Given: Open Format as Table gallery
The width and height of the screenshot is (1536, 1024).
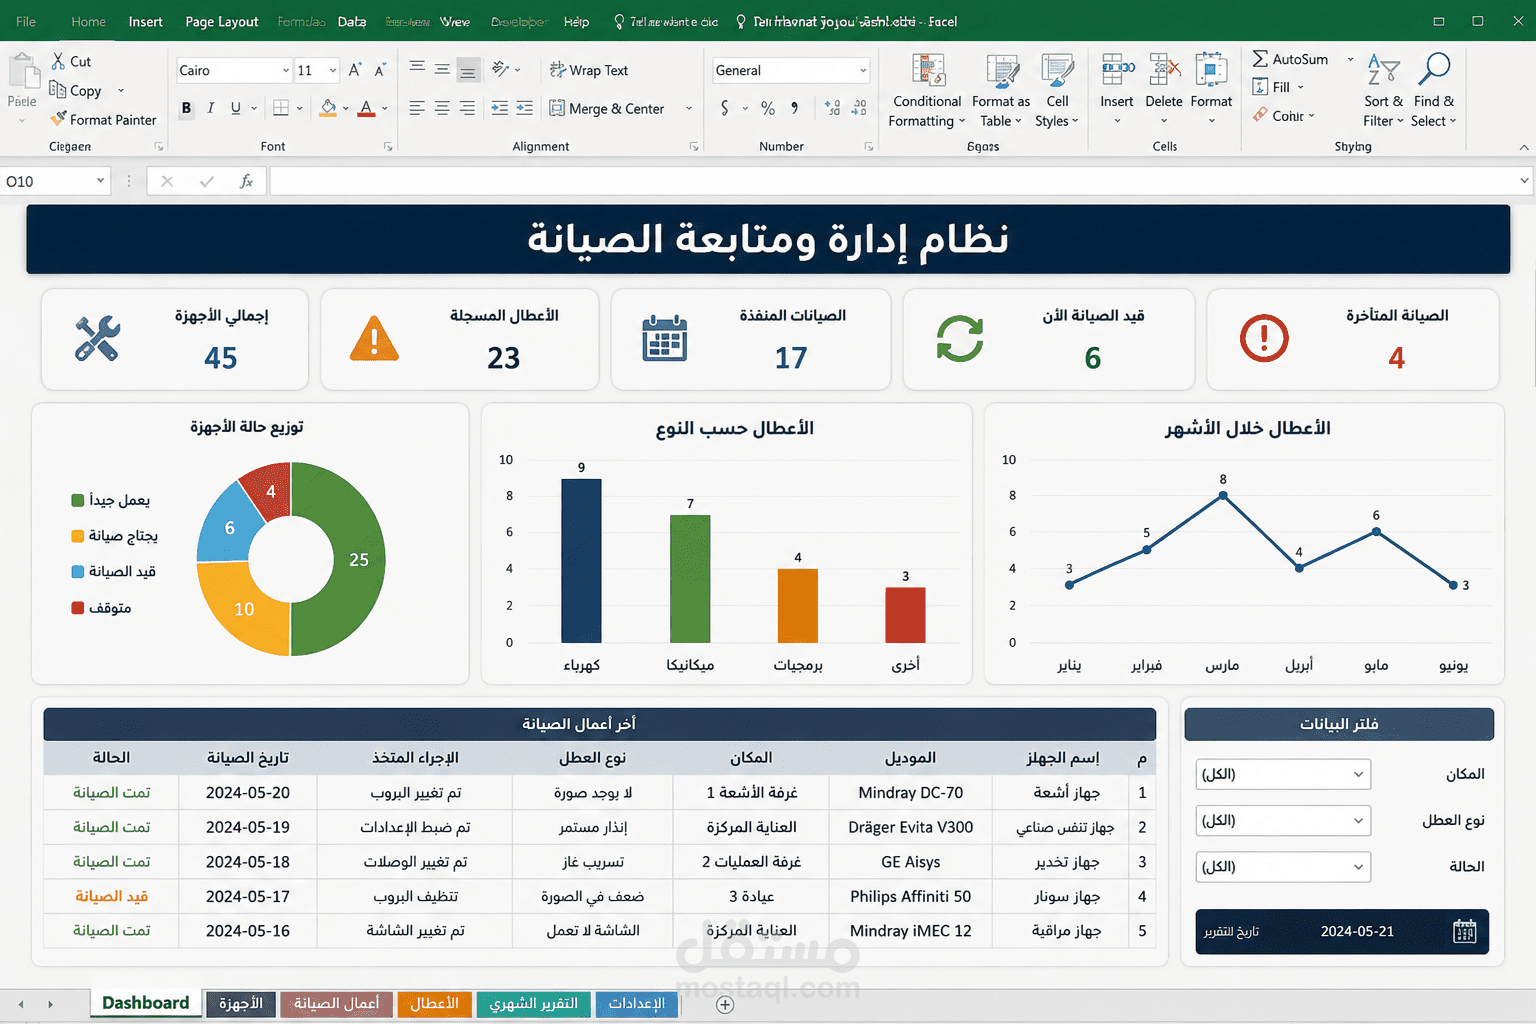Looking at the screenshot, I should tap(1001, 91).
